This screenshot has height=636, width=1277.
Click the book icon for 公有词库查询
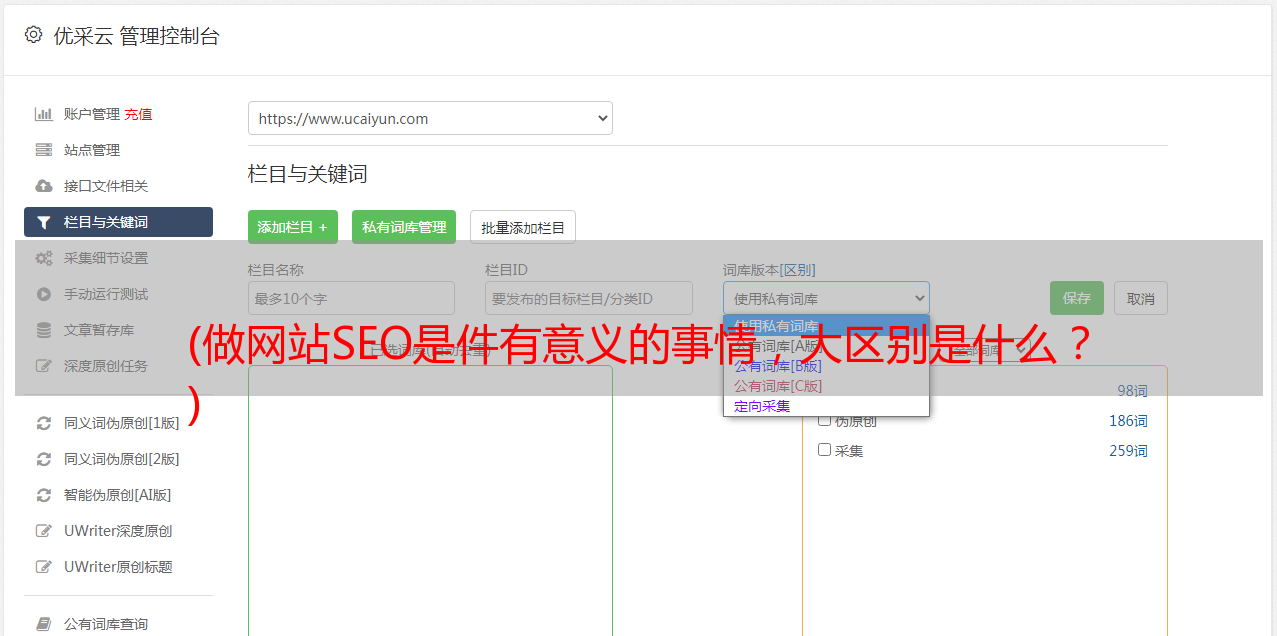[x=43, y=624]
